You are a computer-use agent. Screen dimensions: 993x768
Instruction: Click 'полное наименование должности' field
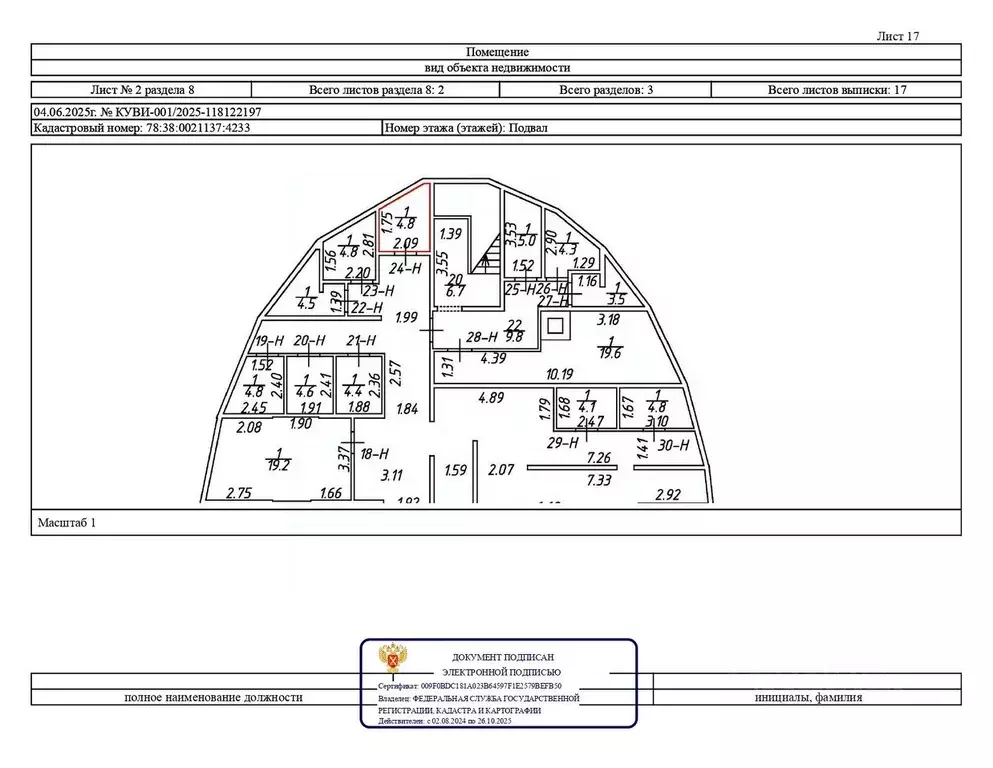pos(213,698)
